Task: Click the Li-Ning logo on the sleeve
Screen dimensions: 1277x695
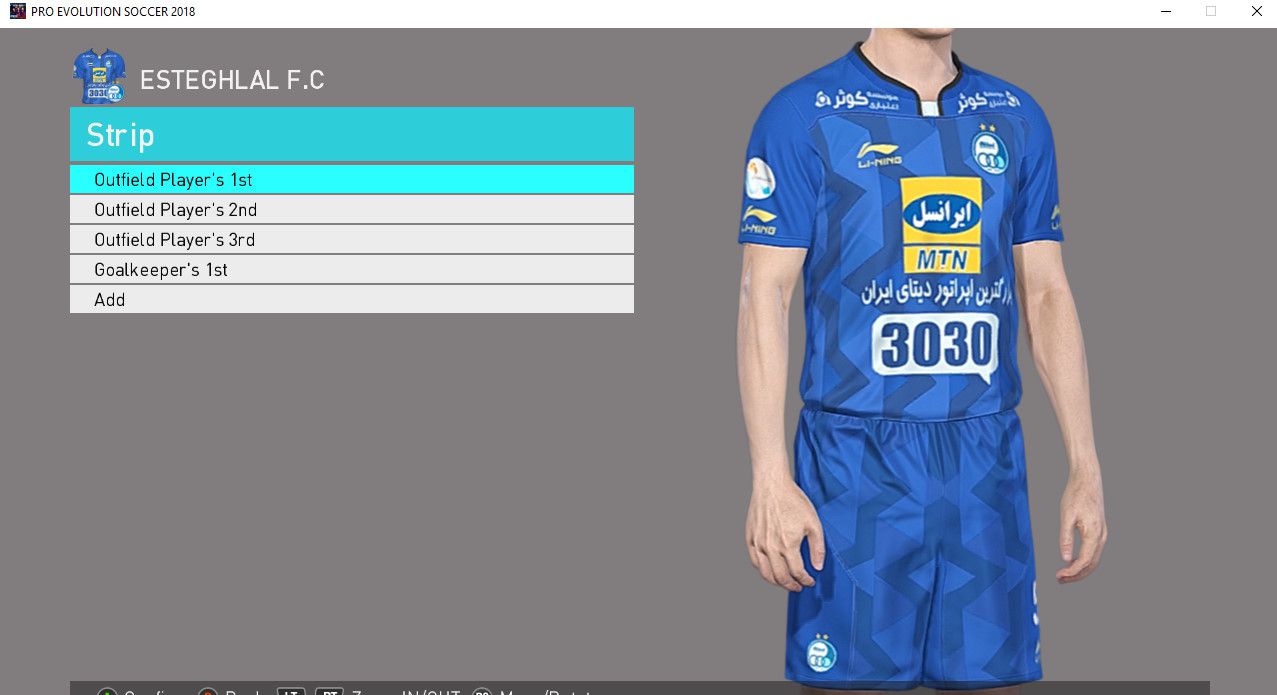Action: coord(758,219)
